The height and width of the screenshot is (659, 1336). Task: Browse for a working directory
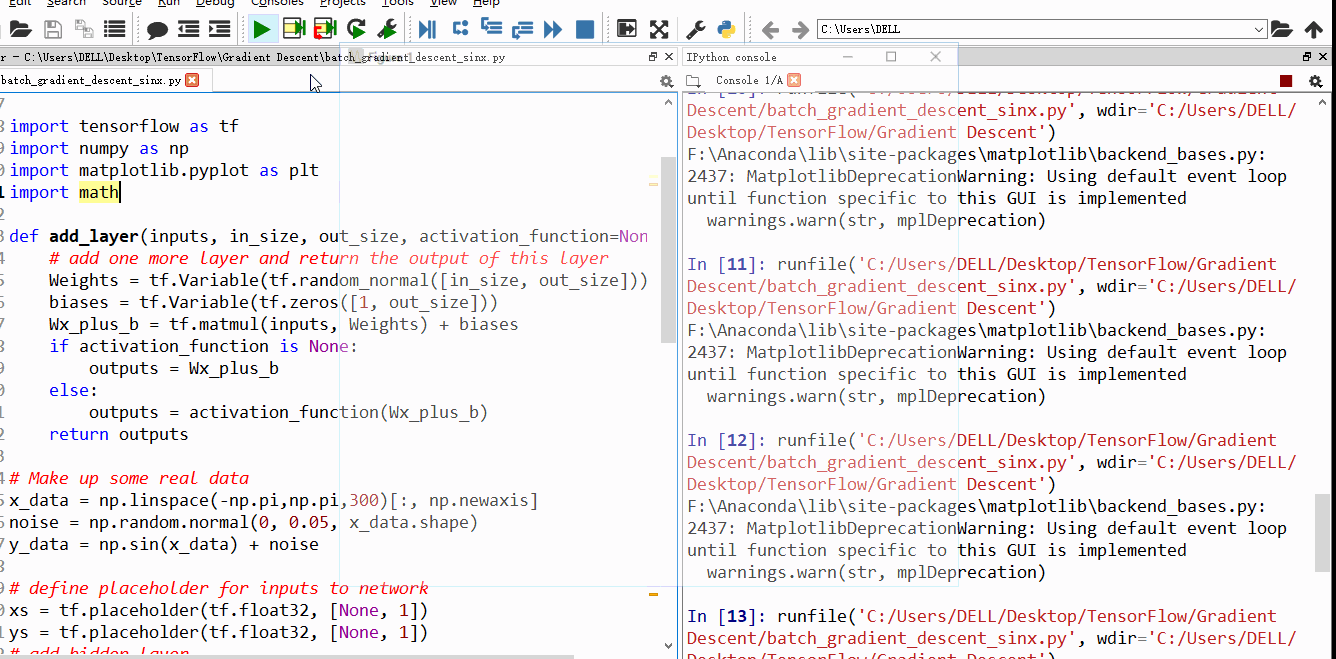tap(1283, 30)
